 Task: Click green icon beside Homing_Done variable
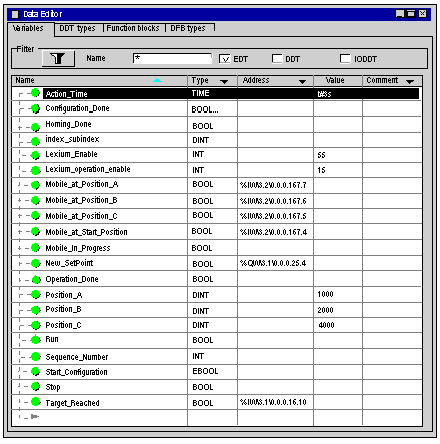pyautogui.click(x=35, y=127)
